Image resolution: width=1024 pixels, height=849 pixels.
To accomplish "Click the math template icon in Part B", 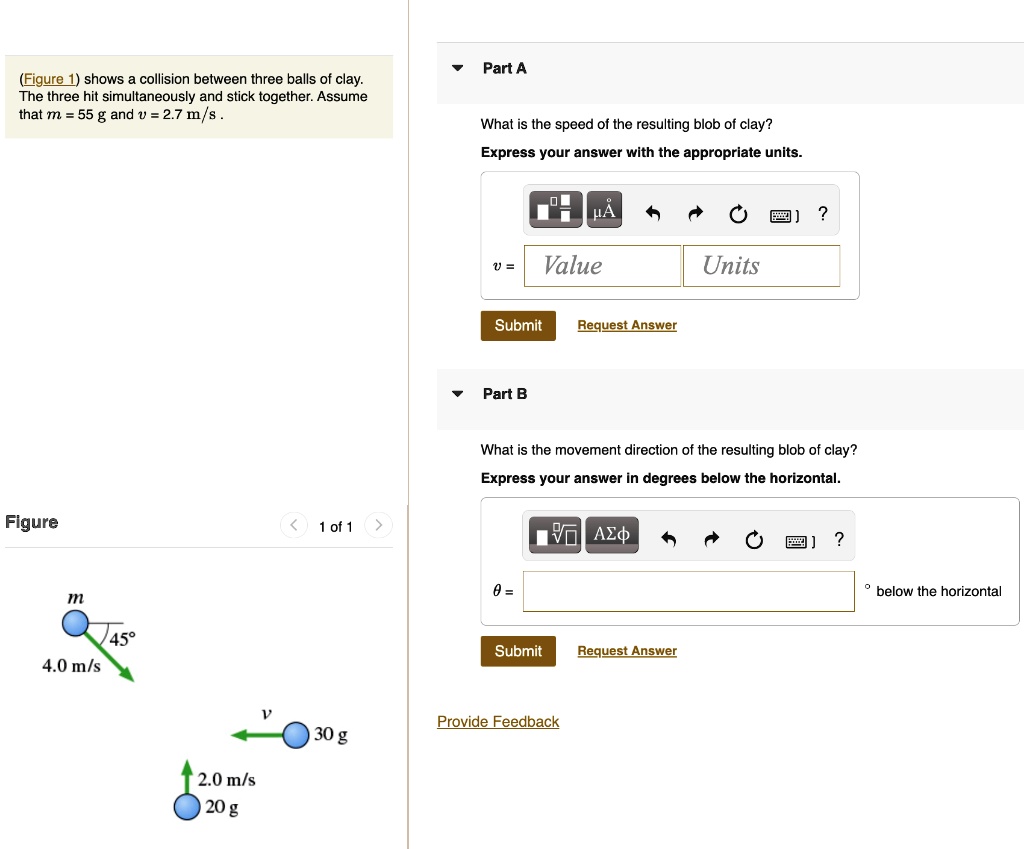I will coord(556,535).
